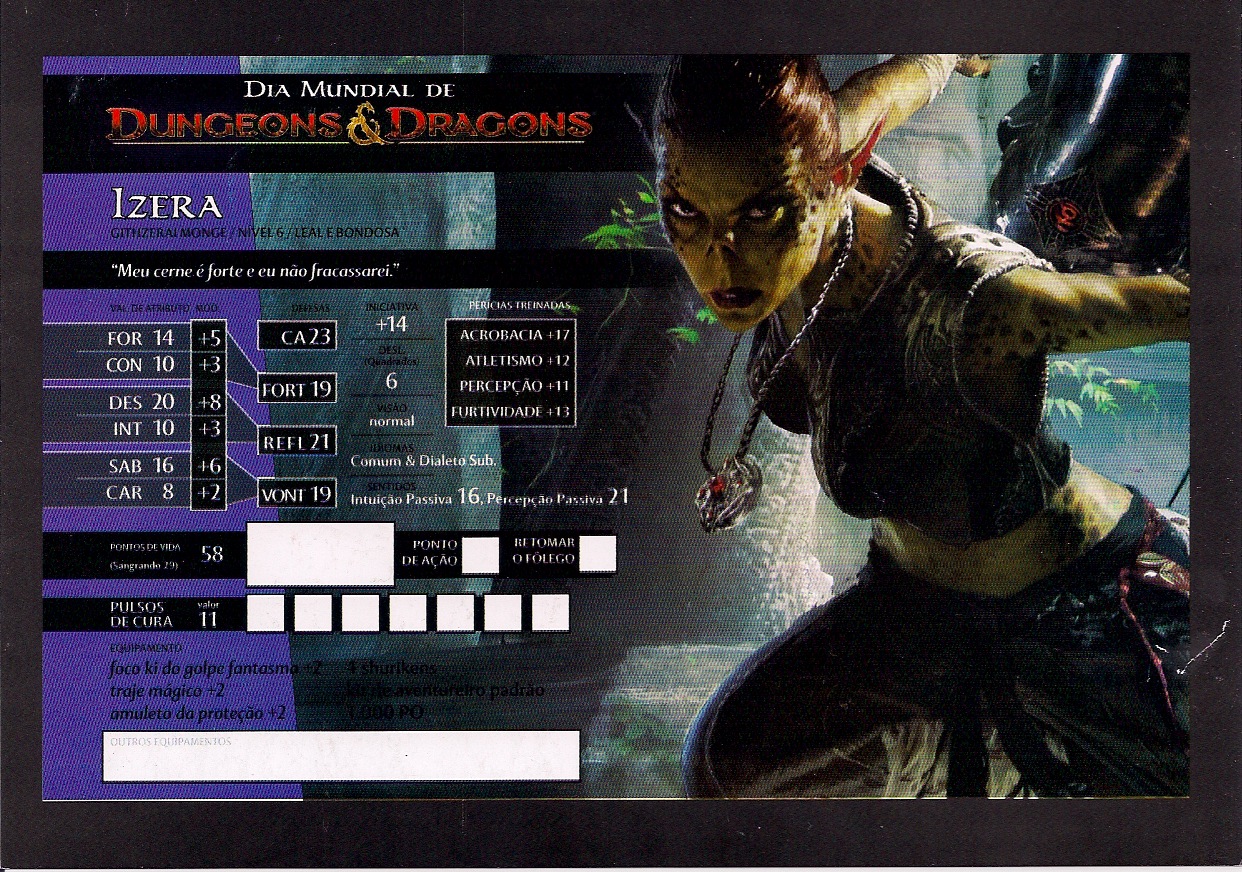Click the "4 shurikens" item
This screenshot has height=872, width=1242.
coord(392,668)
